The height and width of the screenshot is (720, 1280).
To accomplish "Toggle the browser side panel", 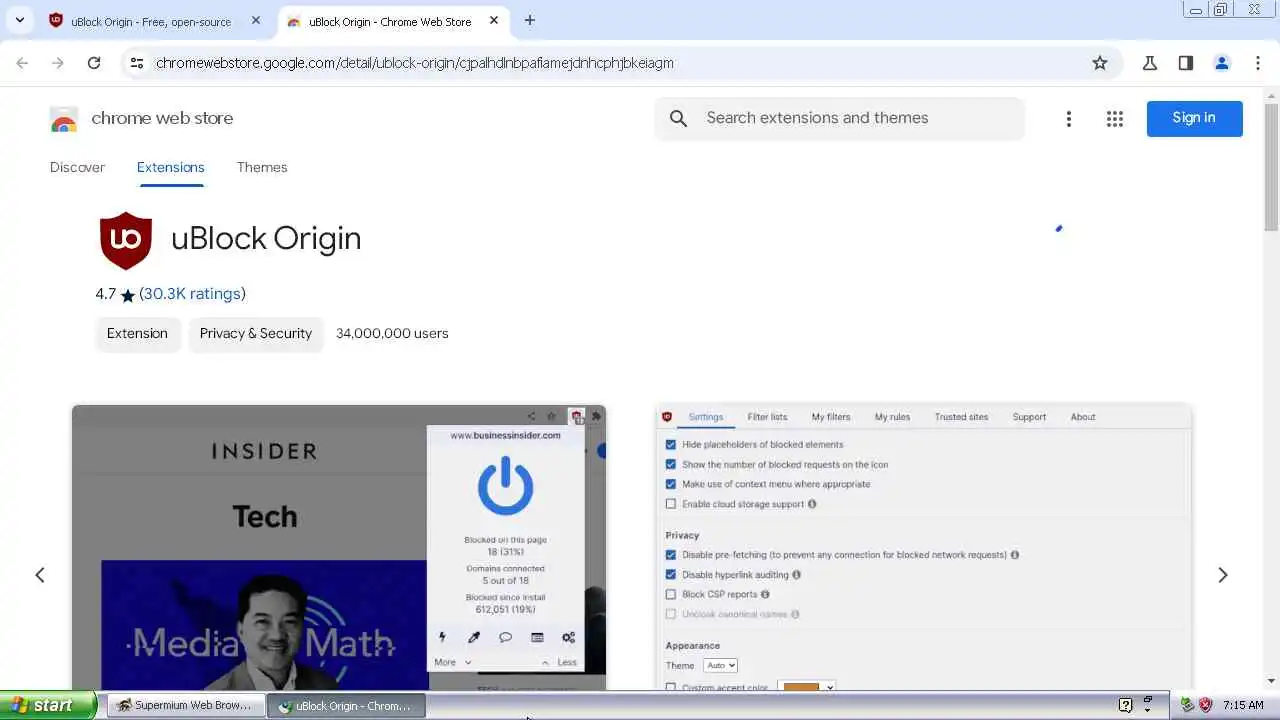I will [1186, 62].
